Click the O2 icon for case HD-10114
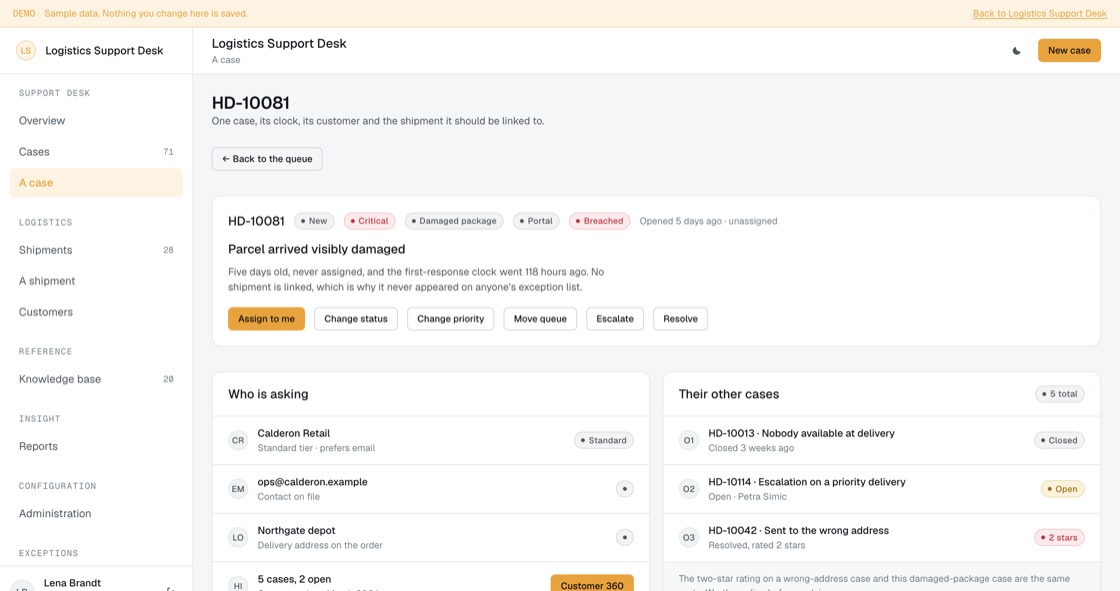 pos(689,489)
